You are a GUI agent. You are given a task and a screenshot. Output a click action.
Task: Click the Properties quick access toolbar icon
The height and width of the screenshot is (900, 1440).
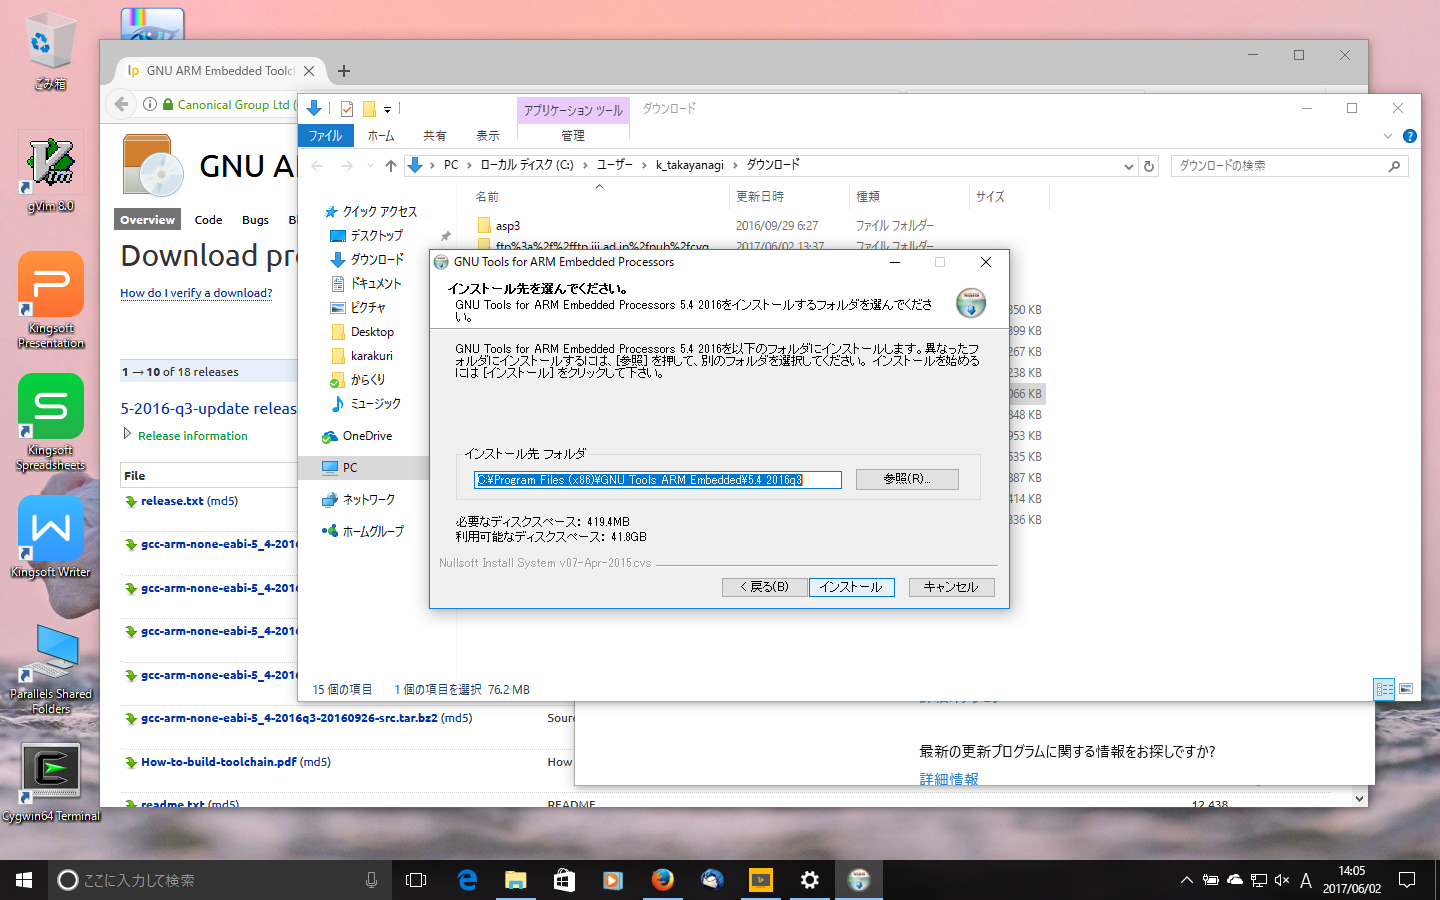[x=347, y=109]
